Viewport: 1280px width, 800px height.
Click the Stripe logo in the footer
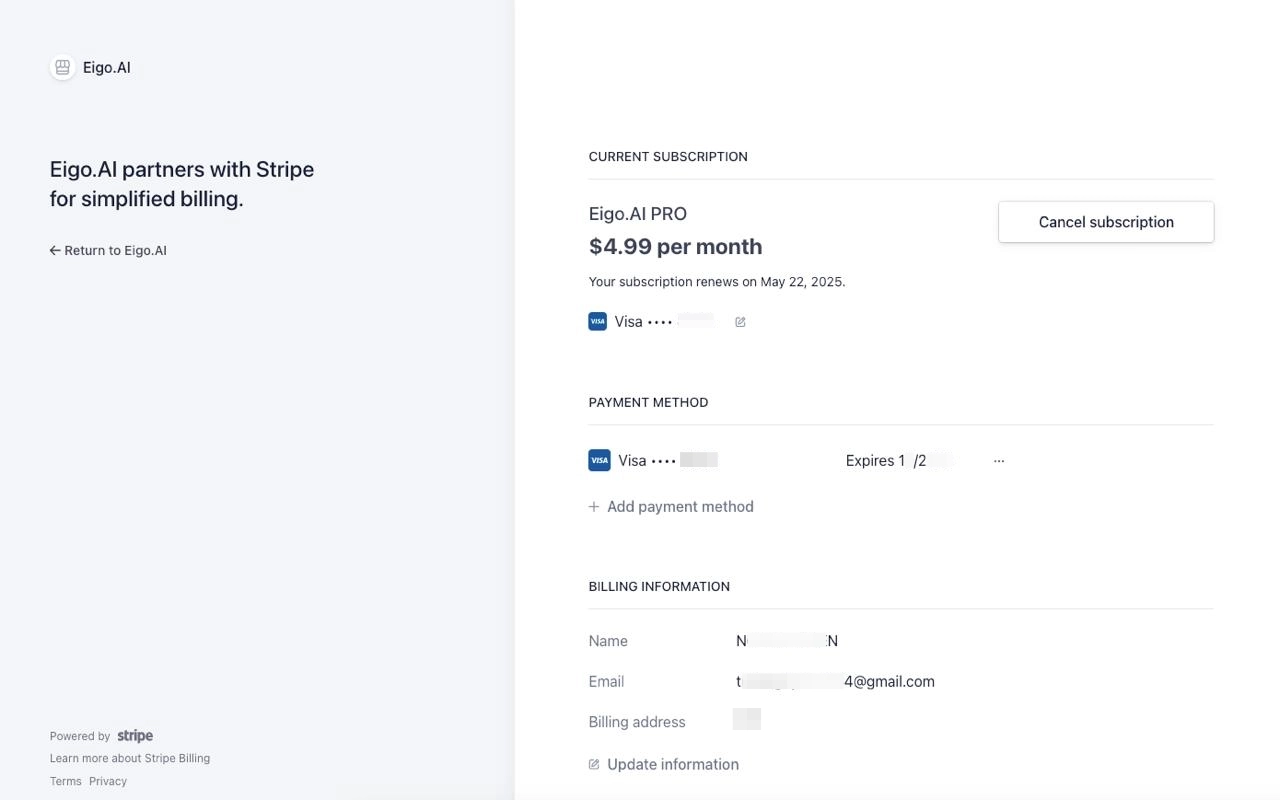(x=135, y=736)
